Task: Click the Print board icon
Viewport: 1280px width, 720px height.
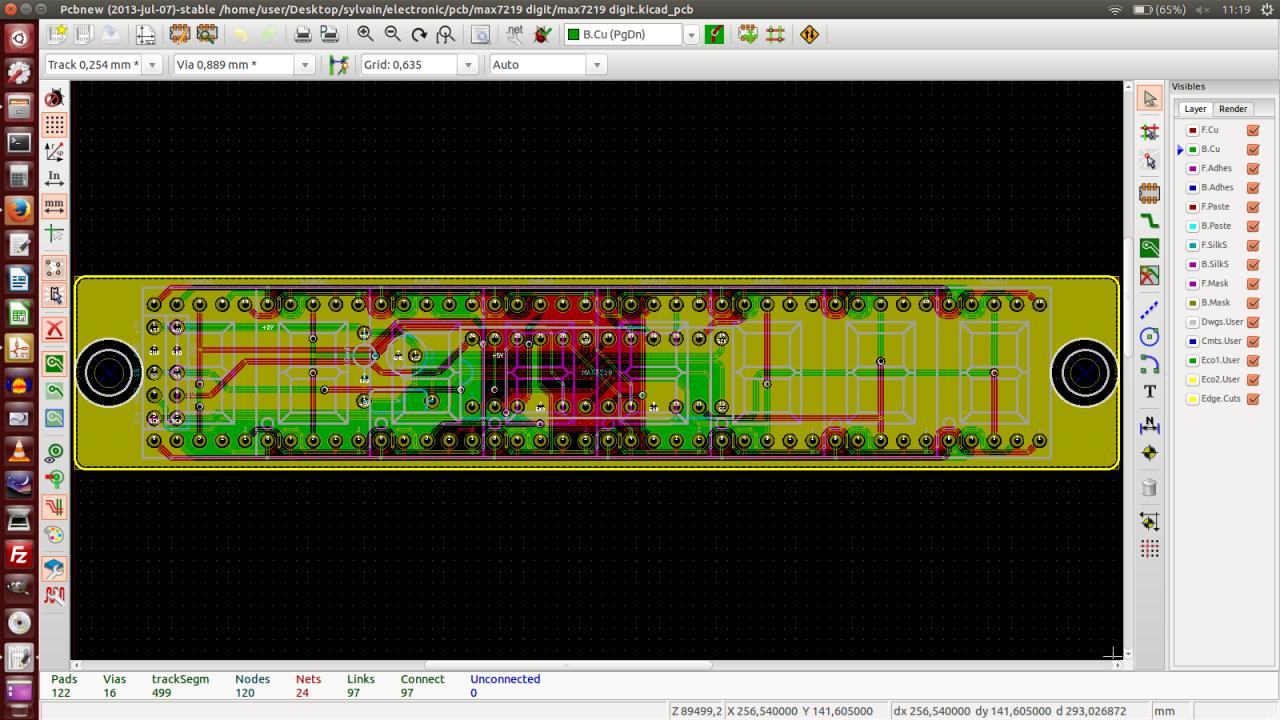Action: 302,34
